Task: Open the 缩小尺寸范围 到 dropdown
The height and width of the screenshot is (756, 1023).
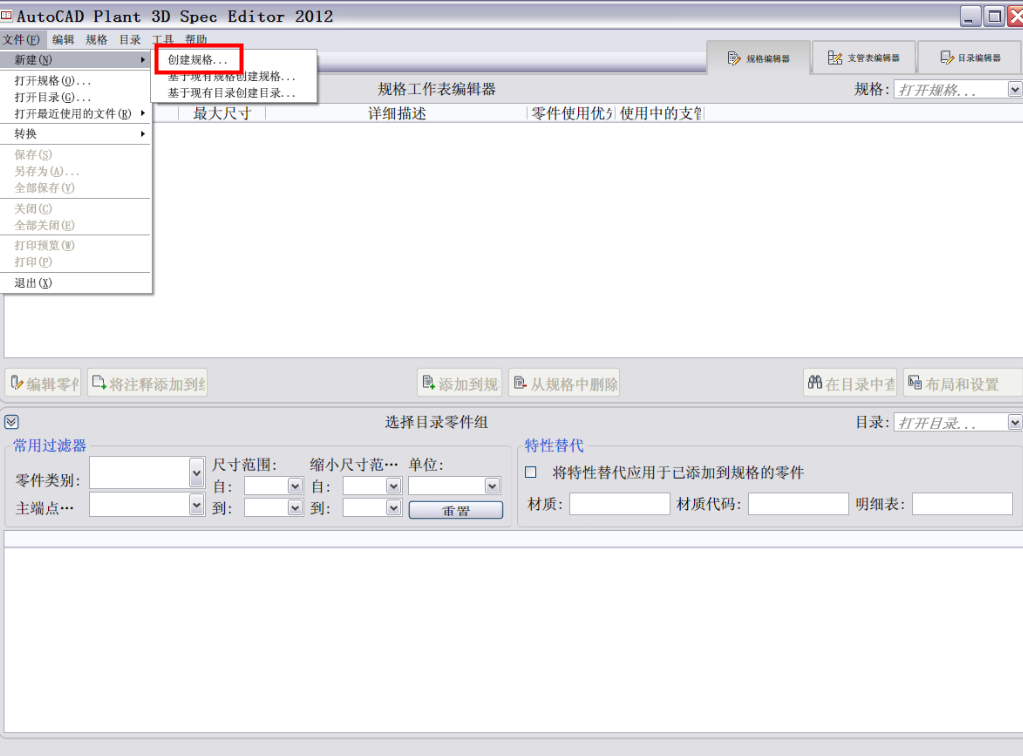Action: [x=393, y=507]
